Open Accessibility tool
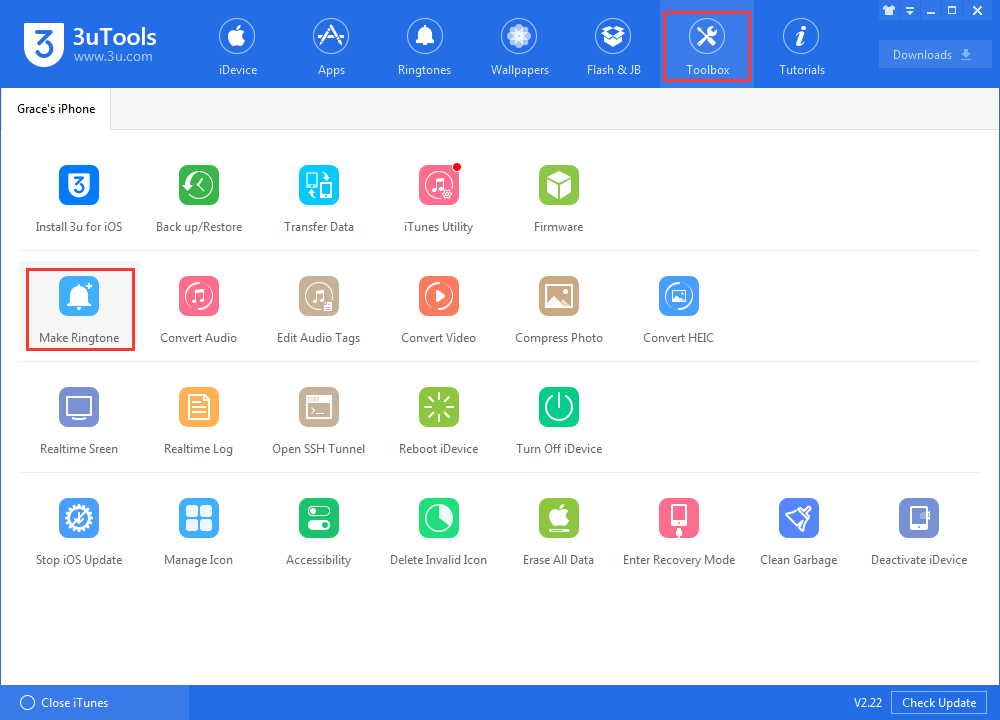The width and height of the screenshot is (1000, 720). pos(319,532)
